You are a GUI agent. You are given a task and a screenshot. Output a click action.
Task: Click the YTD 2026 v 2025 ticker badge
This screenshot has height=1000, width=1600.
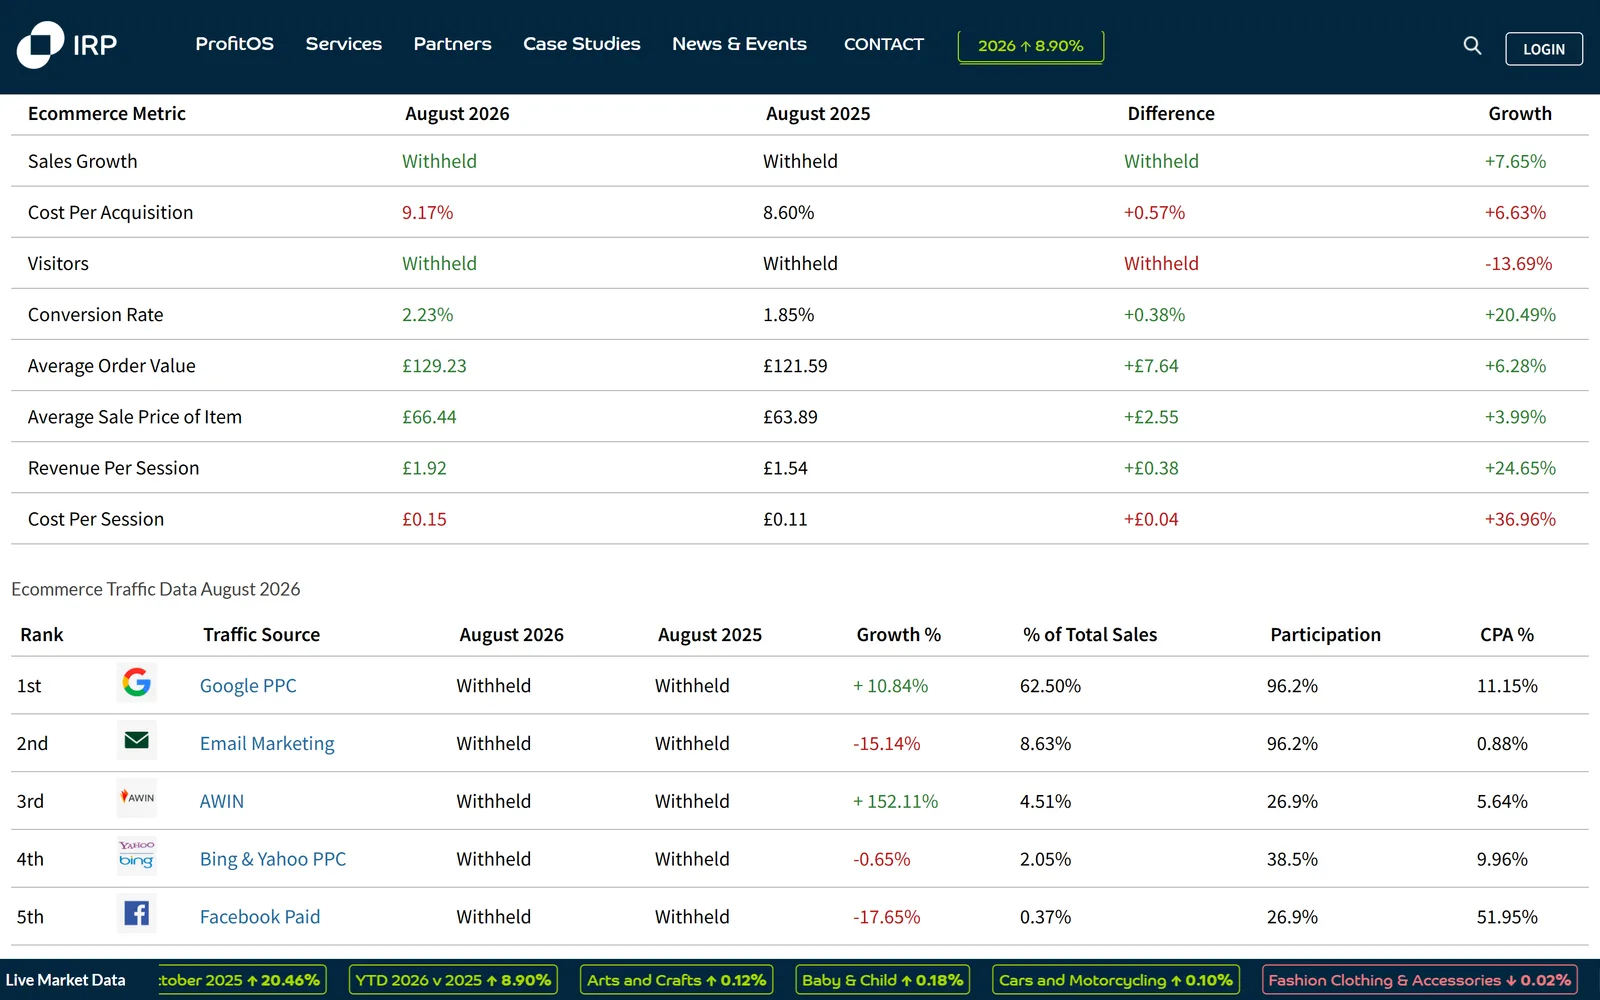click(453, 980)
